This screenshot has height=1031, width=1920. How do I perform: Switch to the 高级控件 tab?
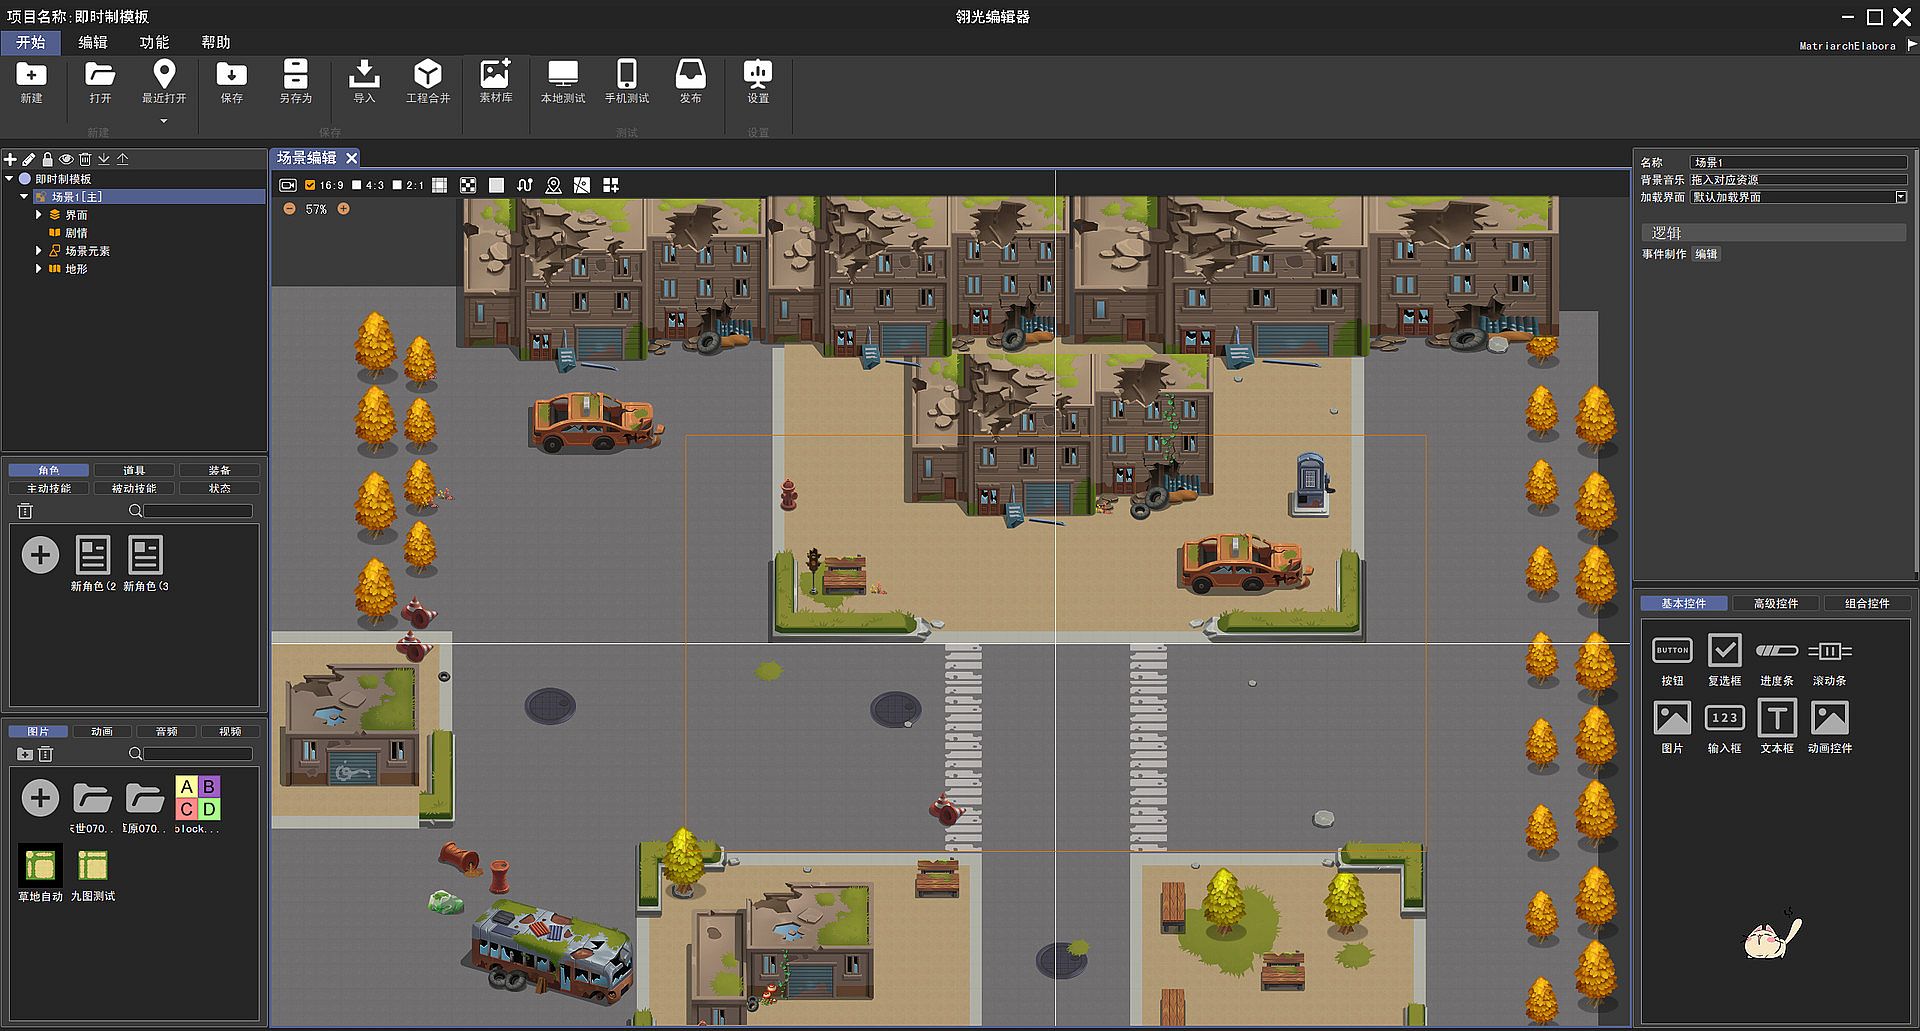pyautogui.click(x=1775, y=603)
